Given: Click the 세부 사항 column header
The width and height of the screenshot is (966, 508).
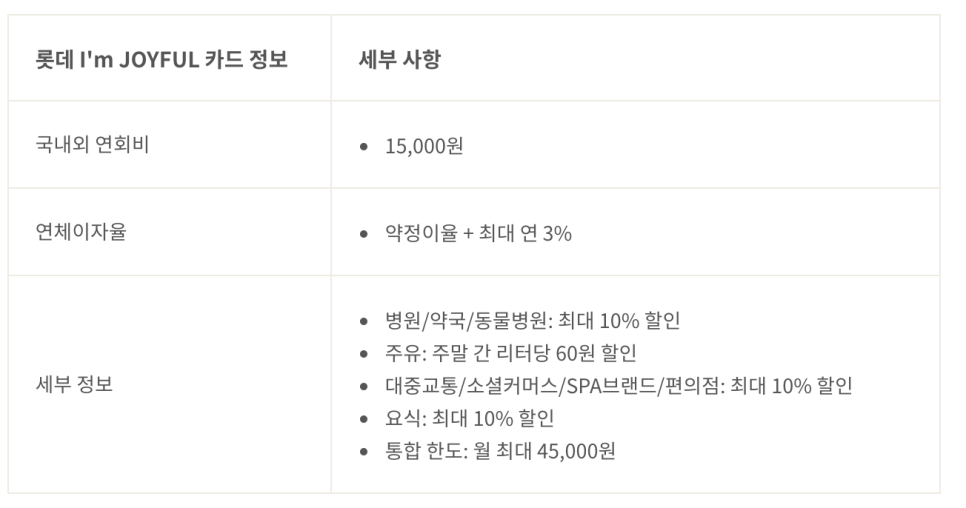Looking at the screenshot, I should pos(400,59).
